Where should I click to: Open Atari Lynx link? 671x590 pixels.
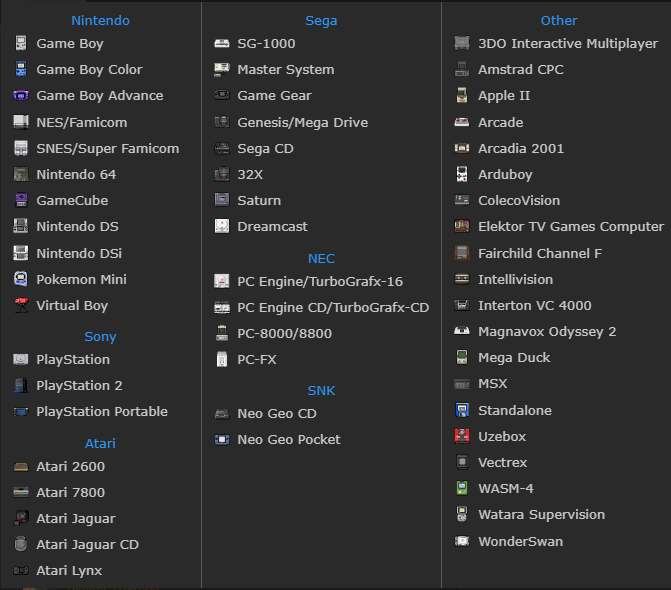click(x=69, y=571)
